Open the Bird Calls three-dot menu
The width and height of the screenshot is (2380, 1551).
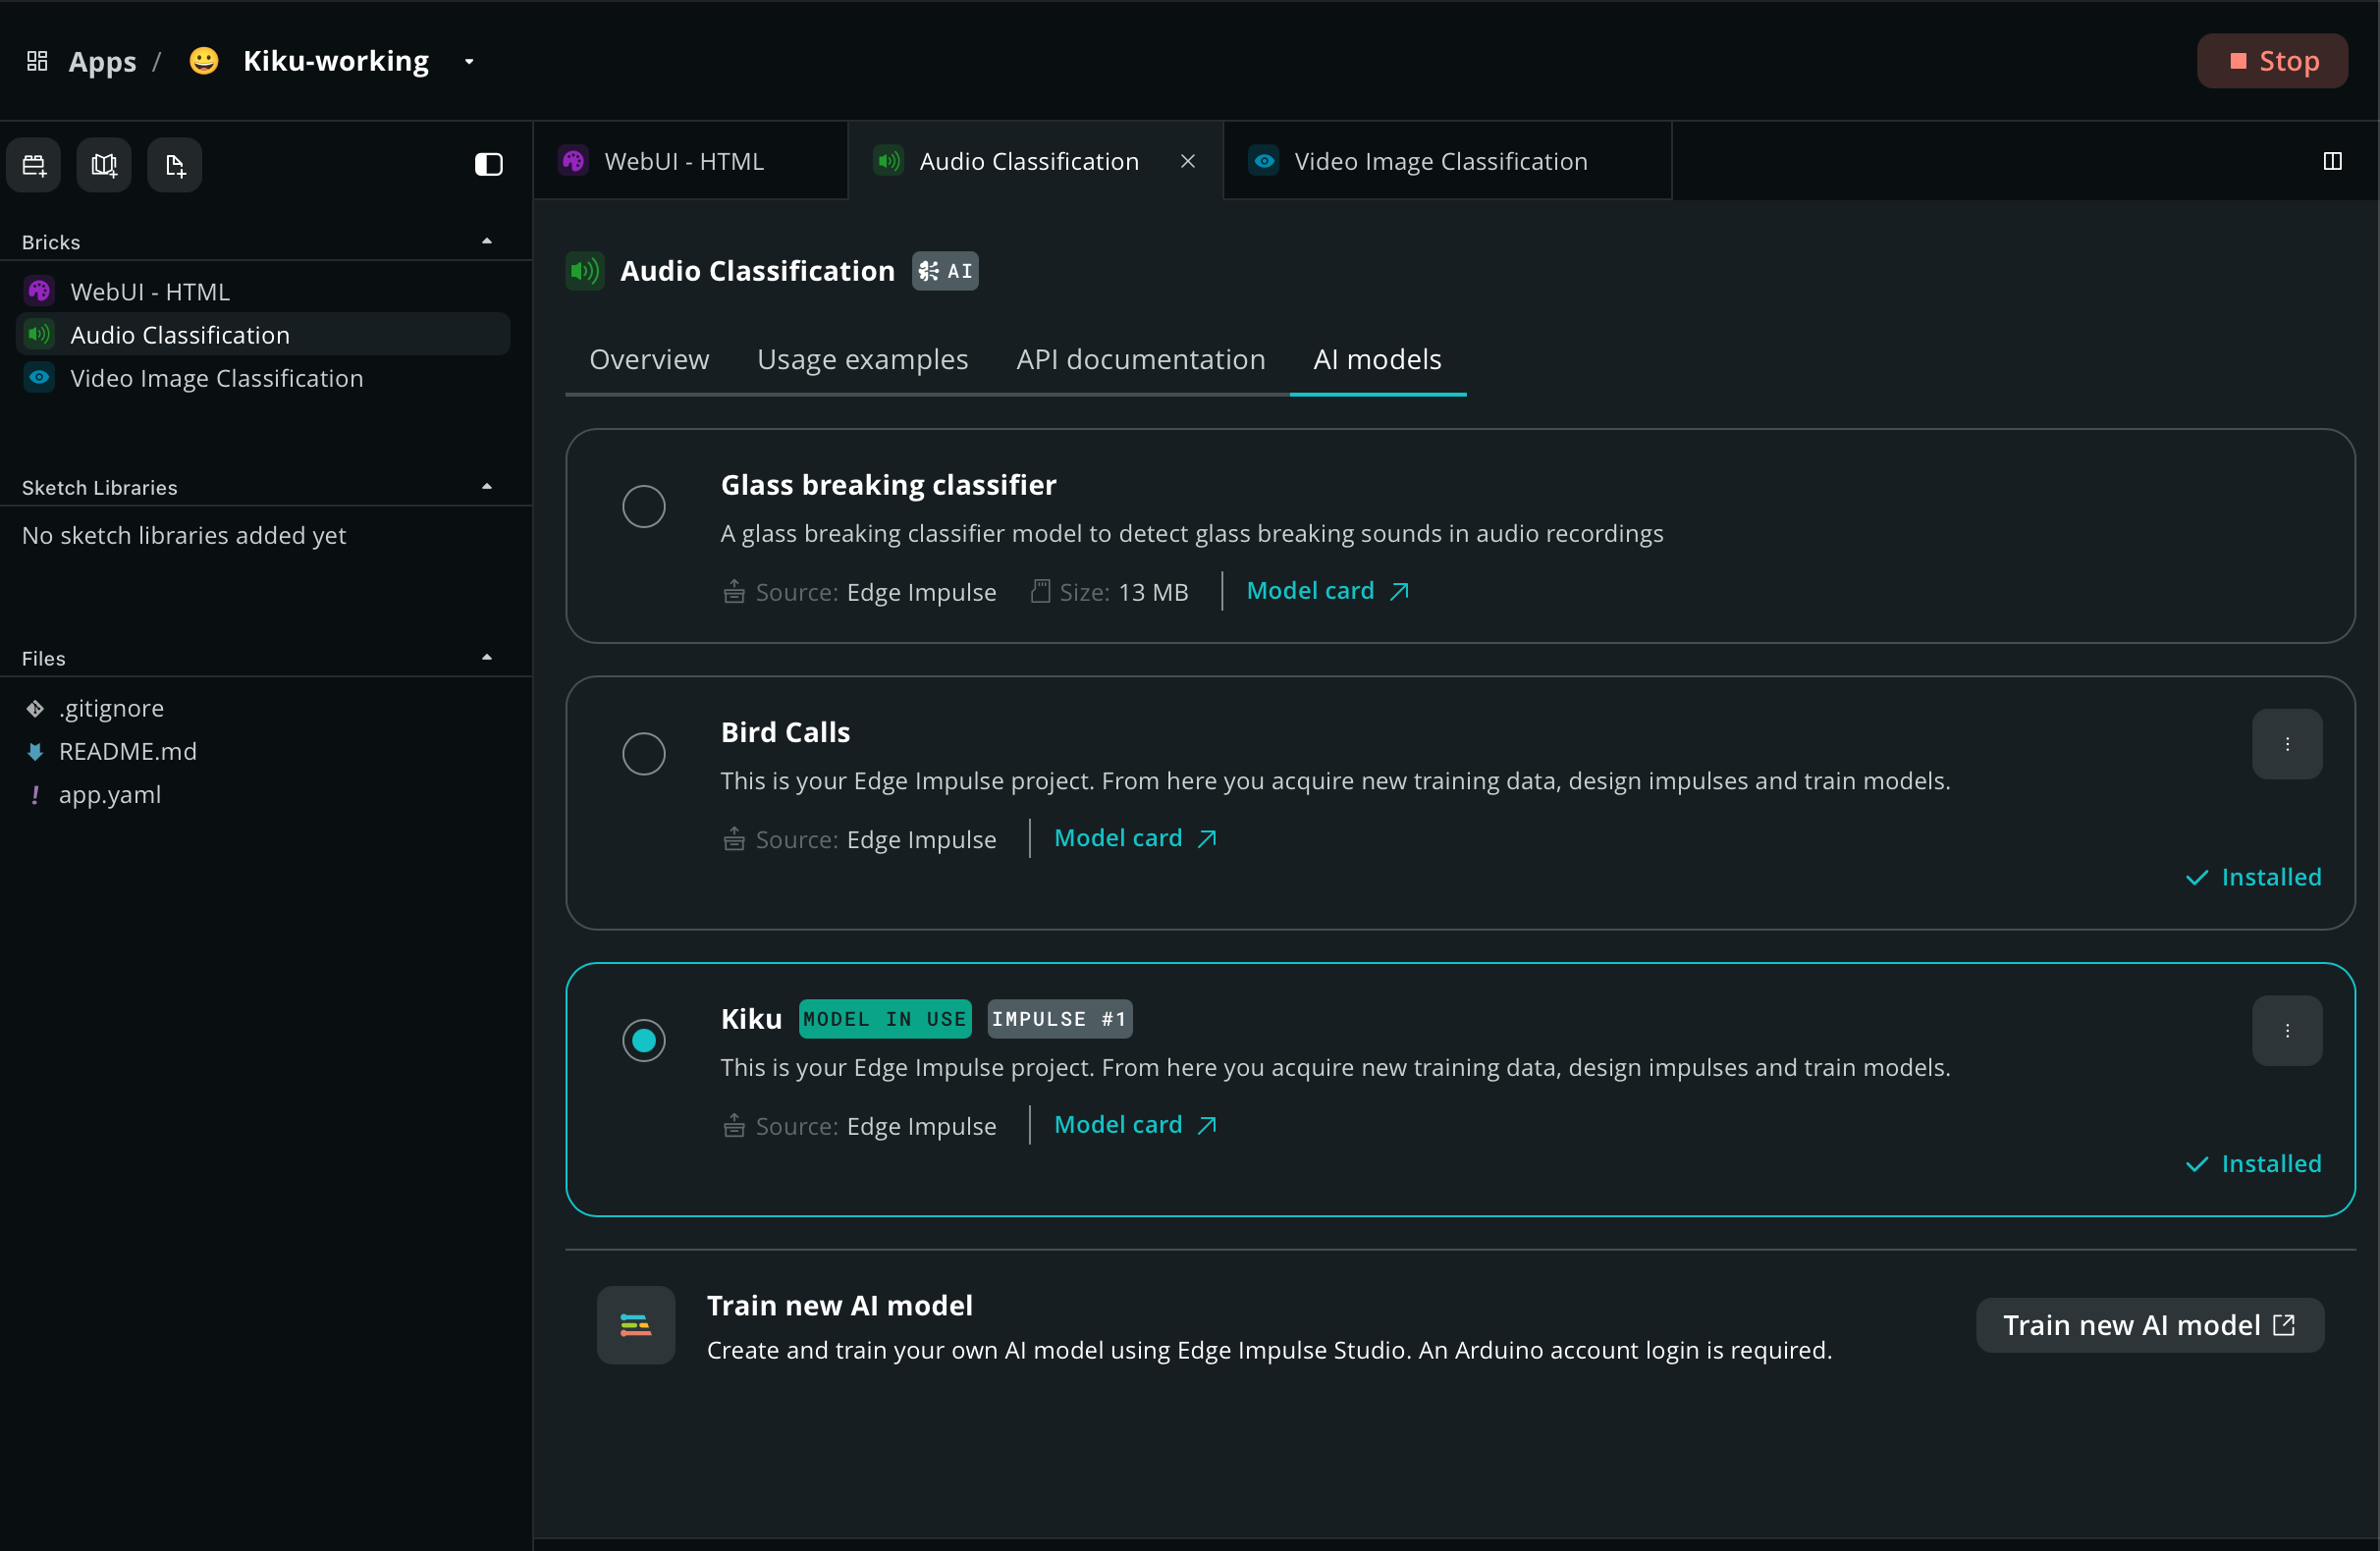click(x=2286, y=744)
